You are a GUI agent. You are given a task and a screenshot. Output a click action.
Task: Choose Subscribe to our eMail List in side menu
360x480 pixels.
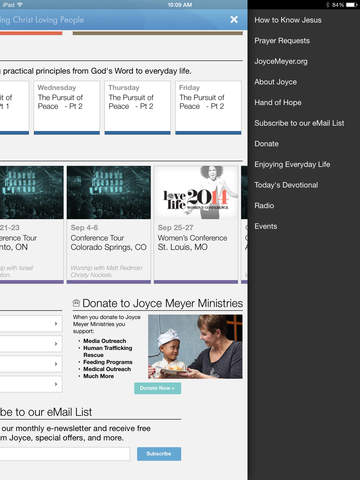[x=299, y=123]
